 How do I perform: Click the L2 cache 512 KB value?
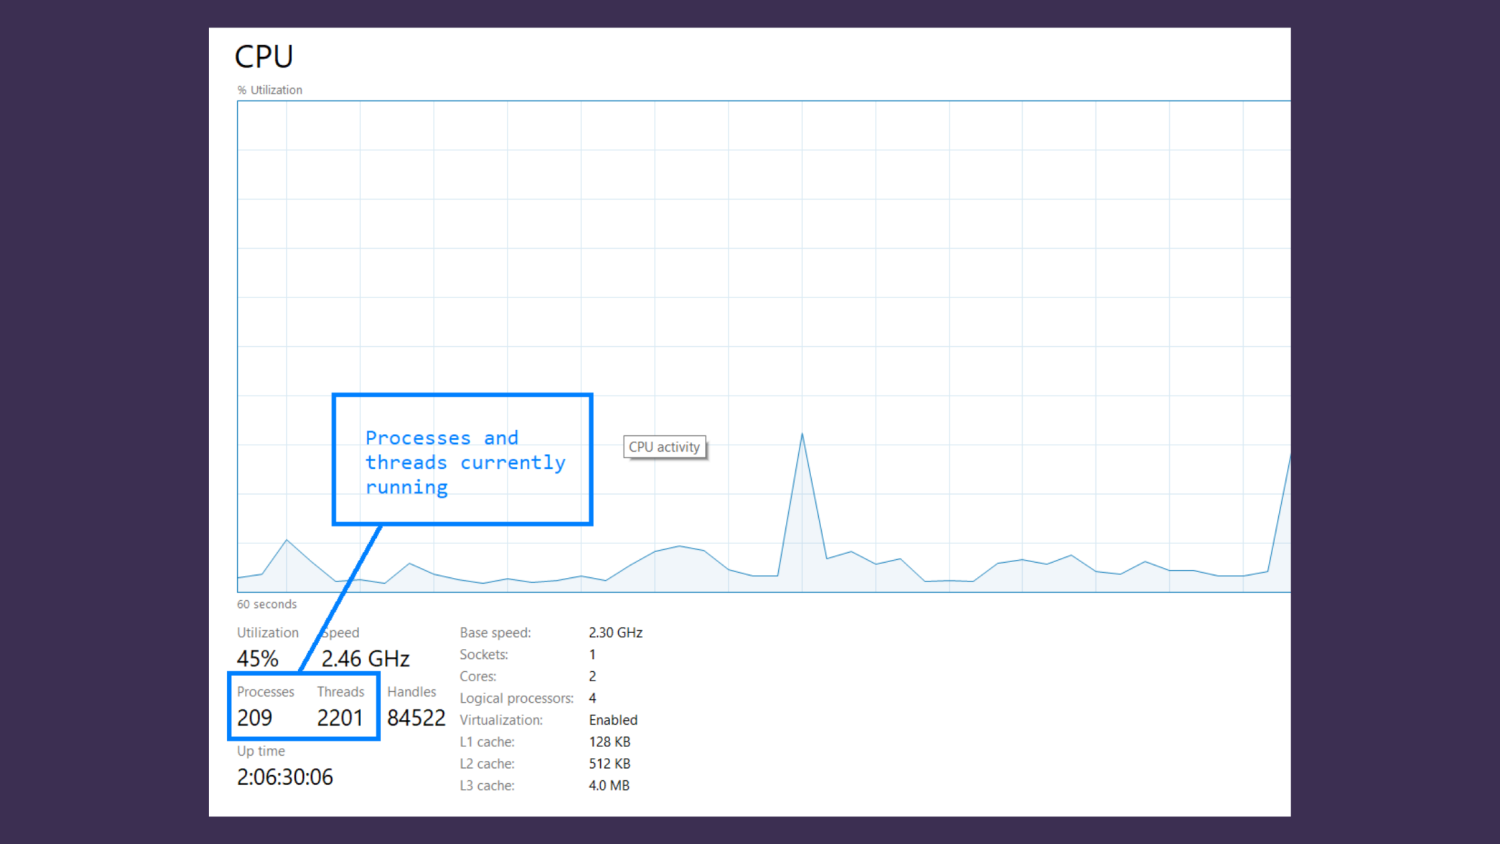[x=610, y=763]
